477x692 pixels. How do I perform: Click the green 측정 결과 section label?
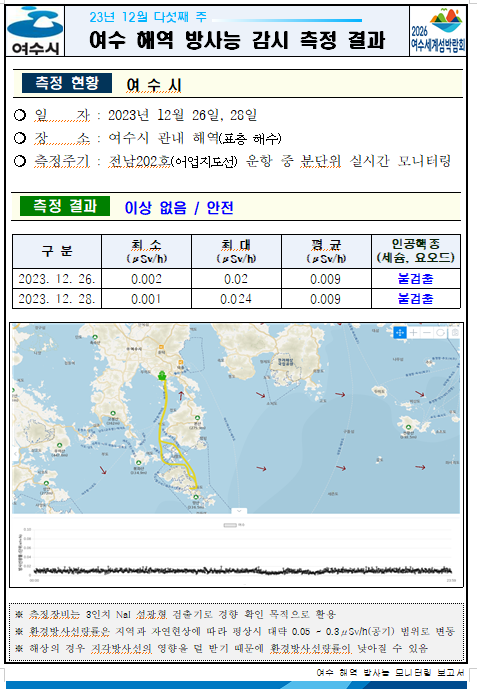pos(65,206)
